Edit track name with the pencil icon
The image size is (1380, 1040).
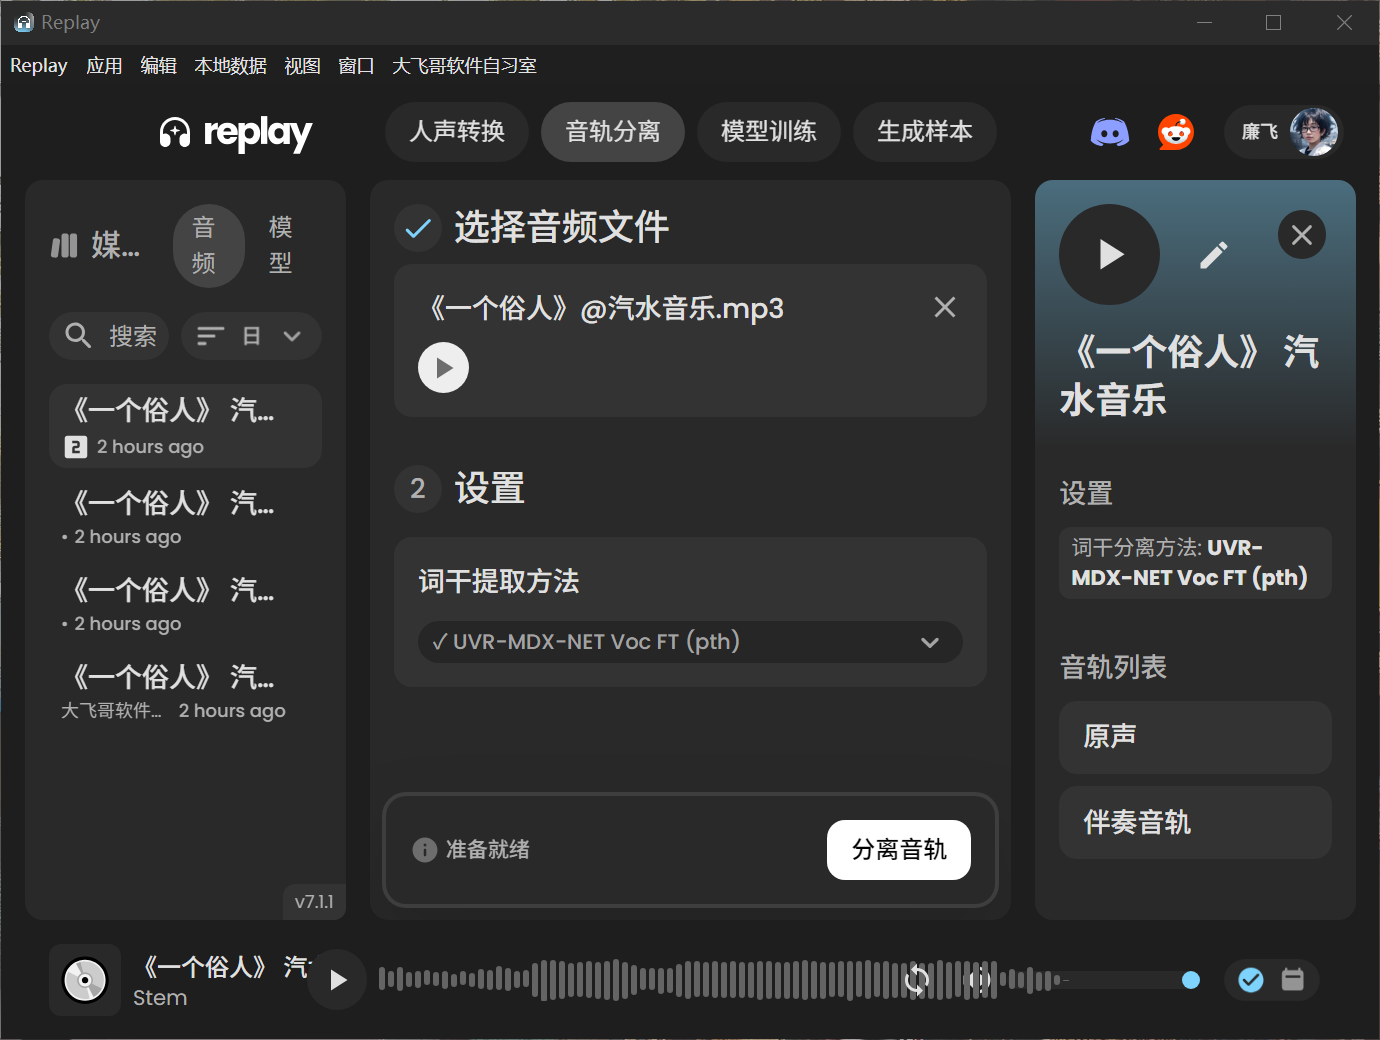coord(1213,256)
